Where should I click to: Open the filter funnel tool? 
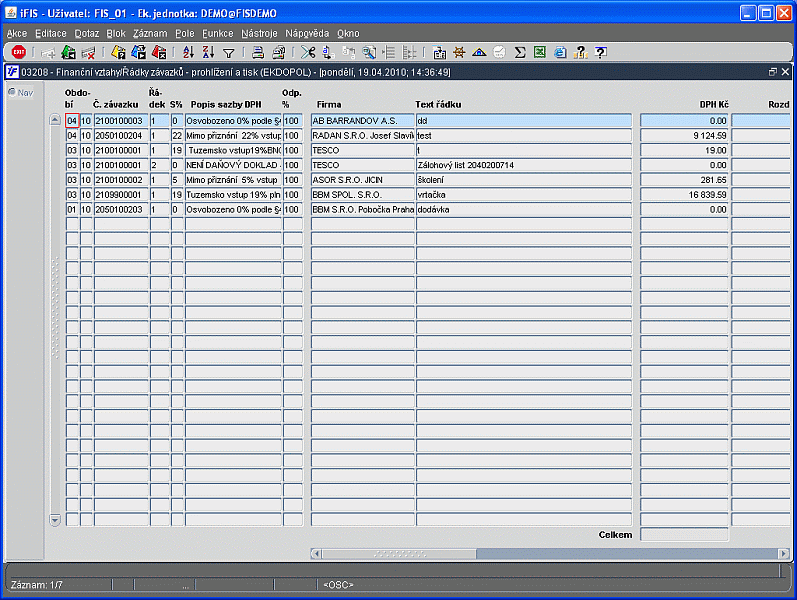229,52
